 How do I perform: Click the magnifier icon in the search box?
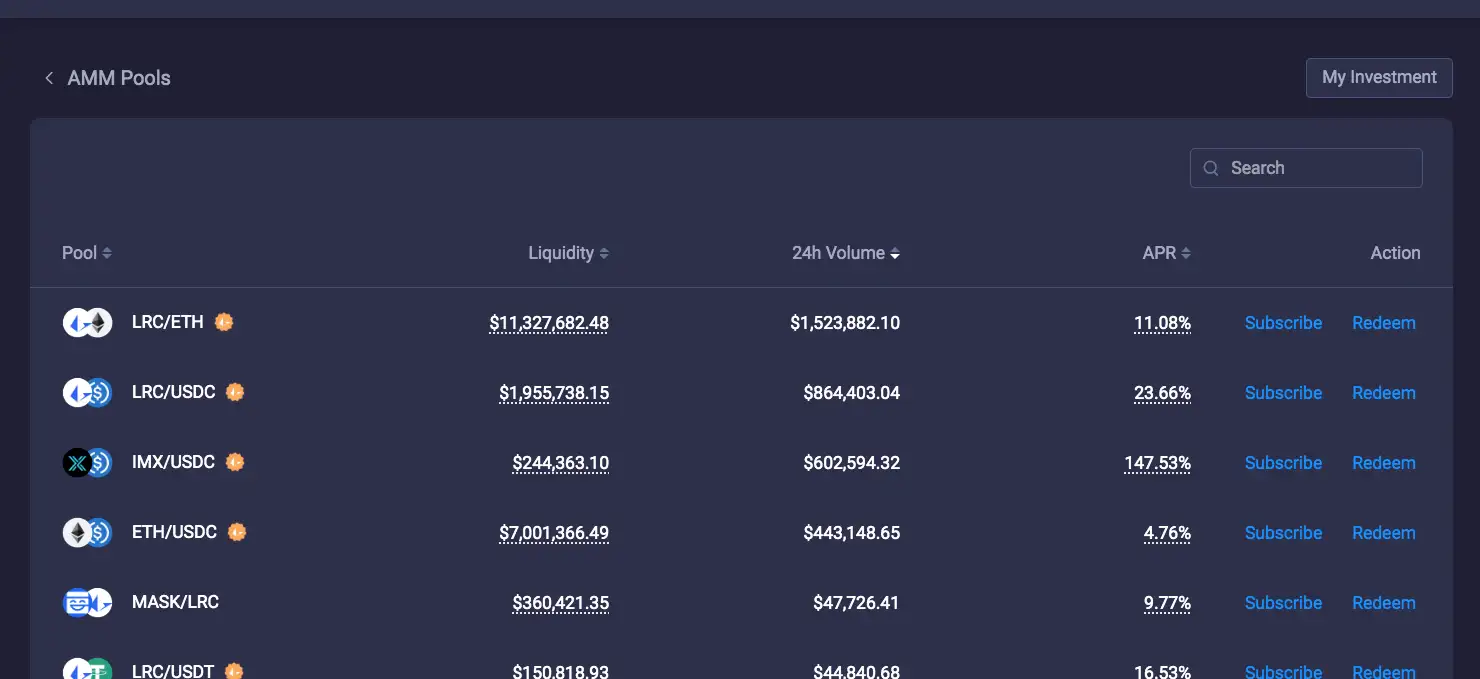click(x=1211, y=168)
